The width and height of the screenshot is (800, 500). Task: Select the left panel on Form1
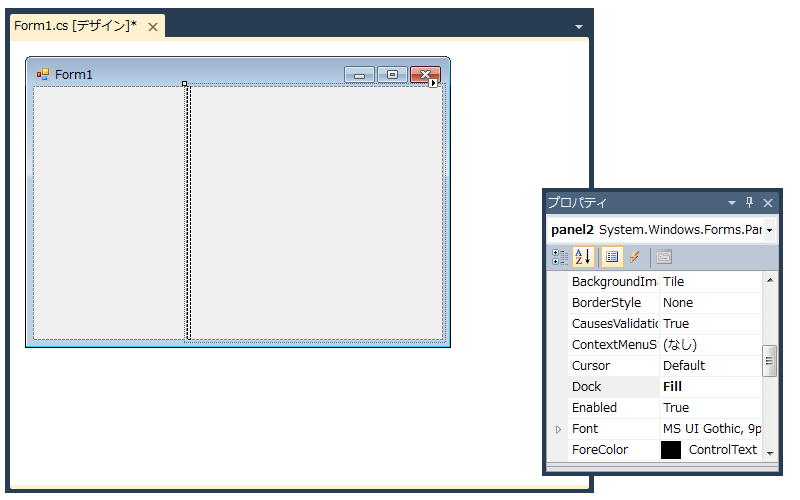pos(109,212)
